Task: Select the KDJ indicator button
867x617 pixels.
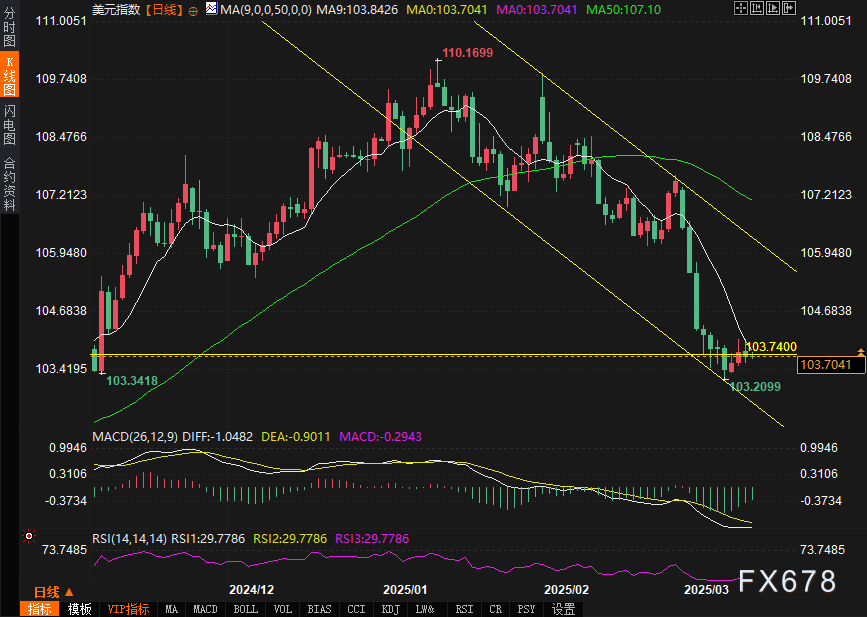Action: pyautogui.click(x=390, y=608)
